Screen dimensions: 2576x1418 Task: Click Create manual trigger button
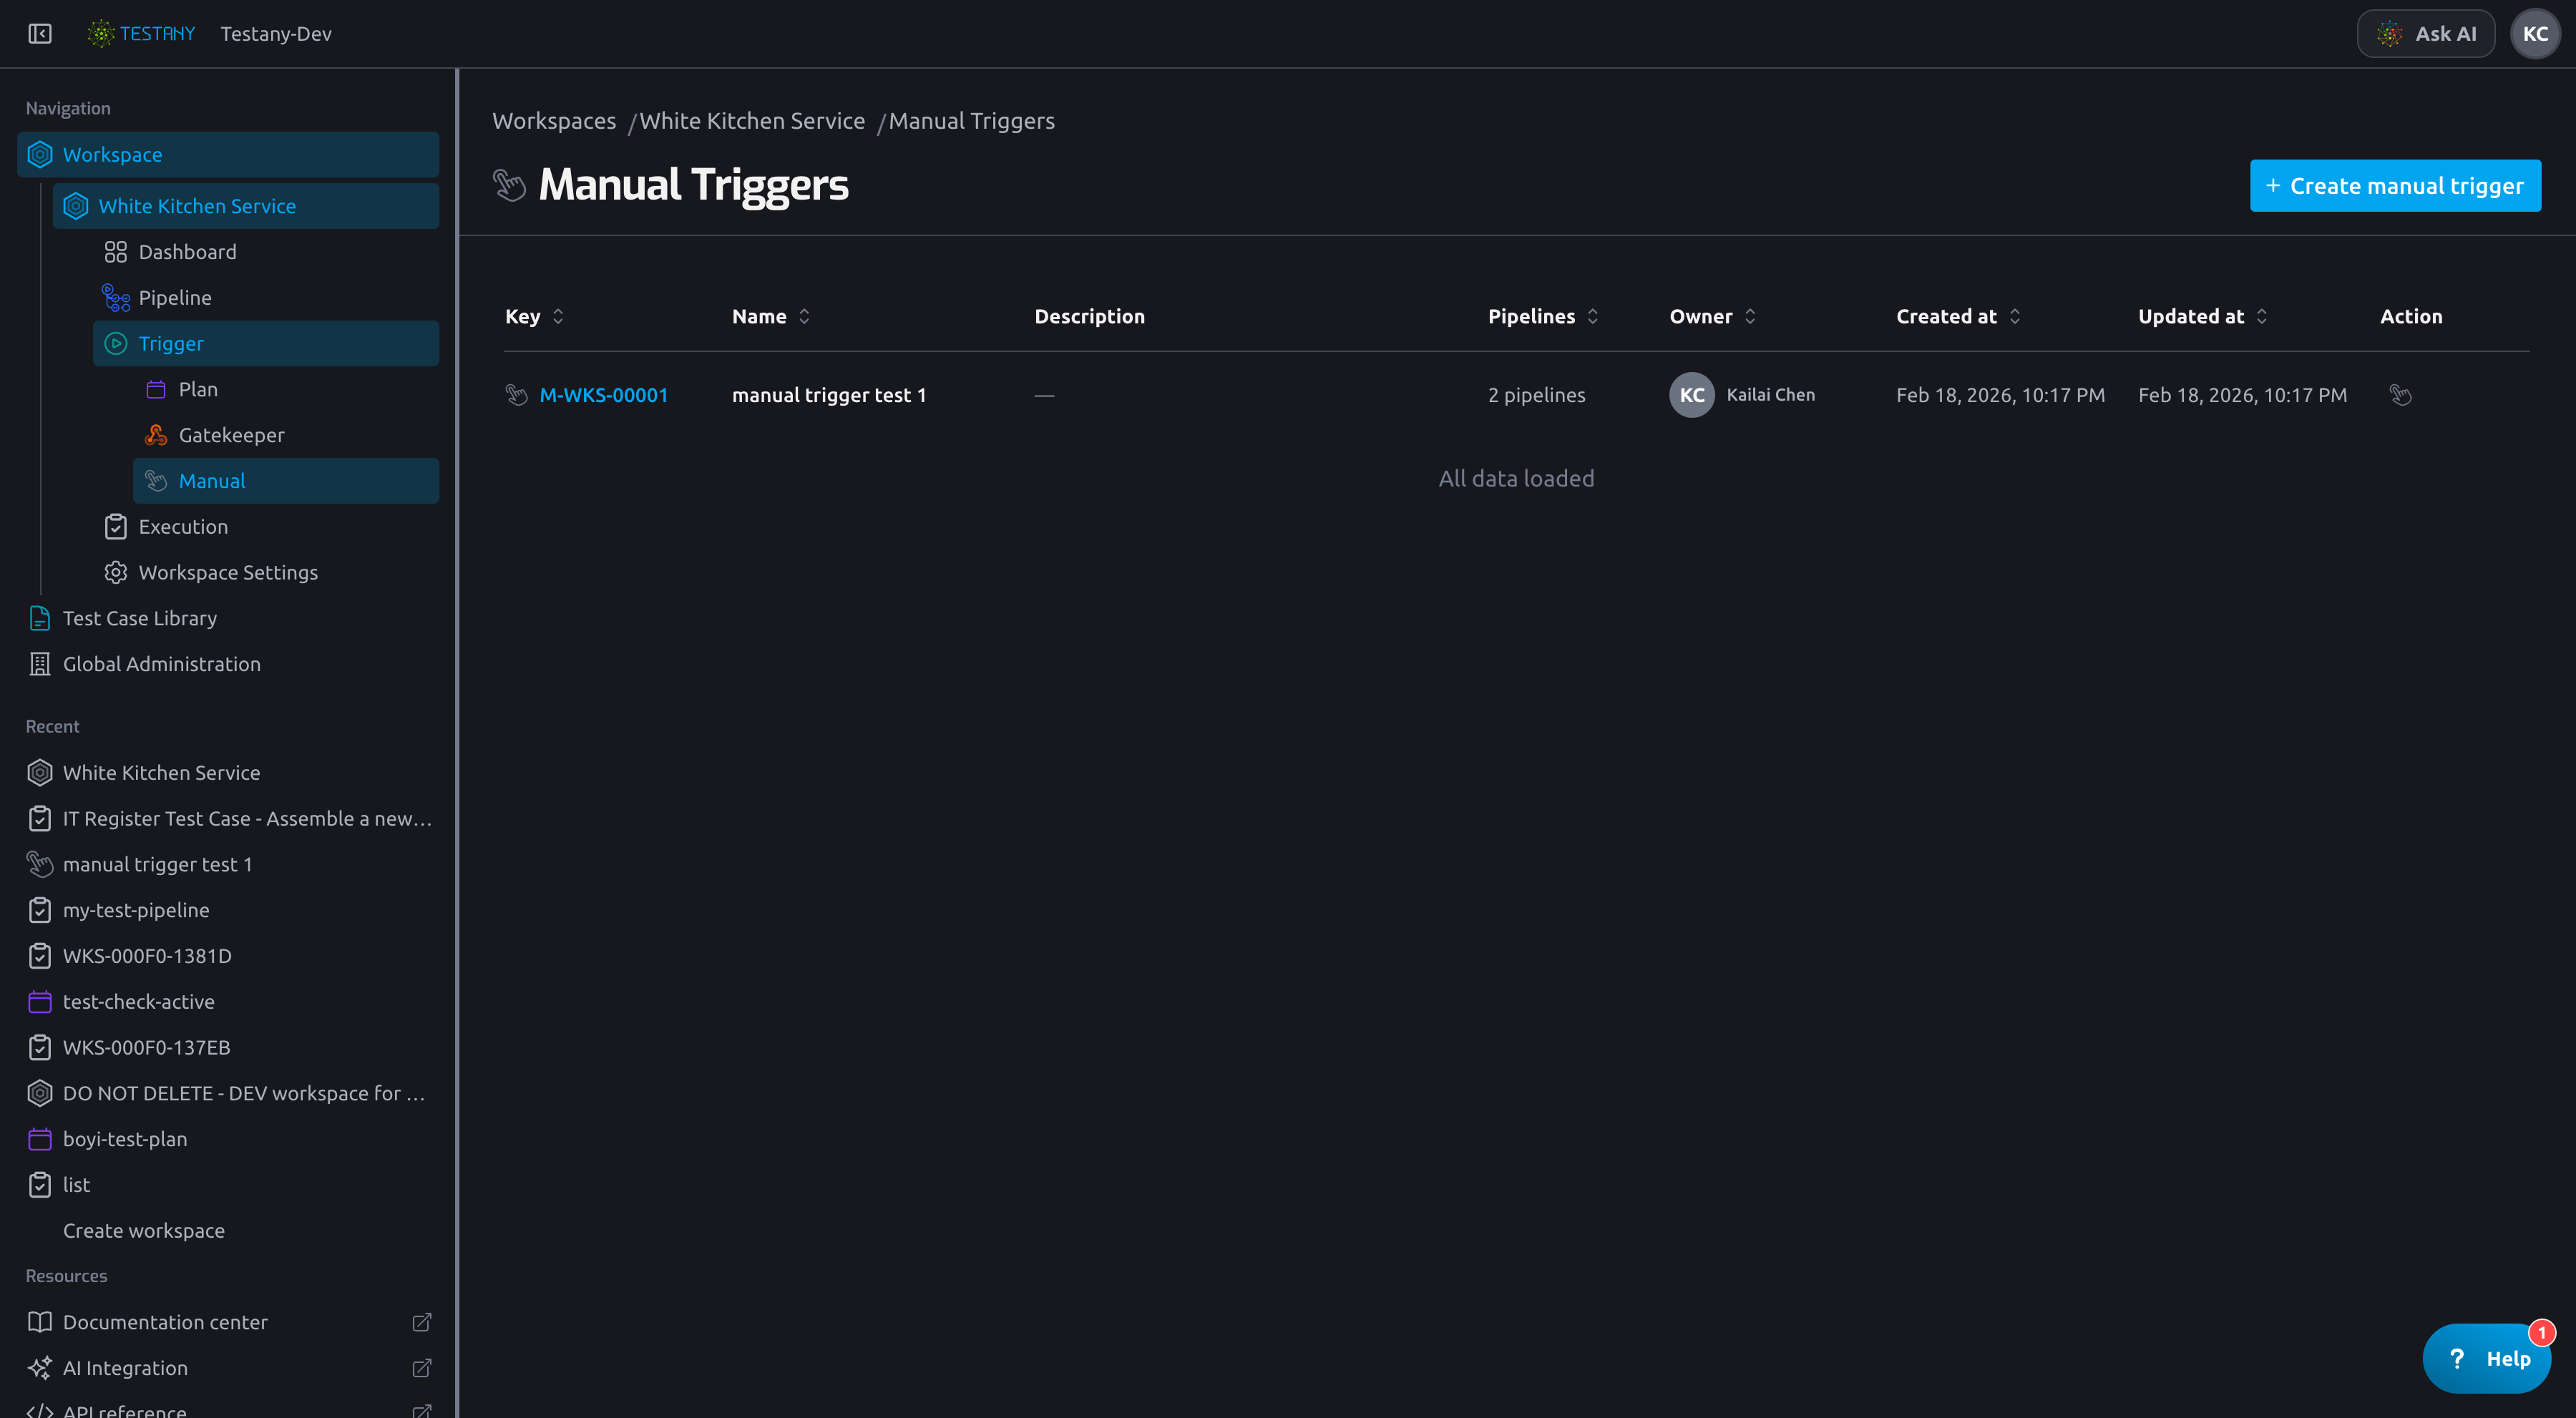point(2395,186)
